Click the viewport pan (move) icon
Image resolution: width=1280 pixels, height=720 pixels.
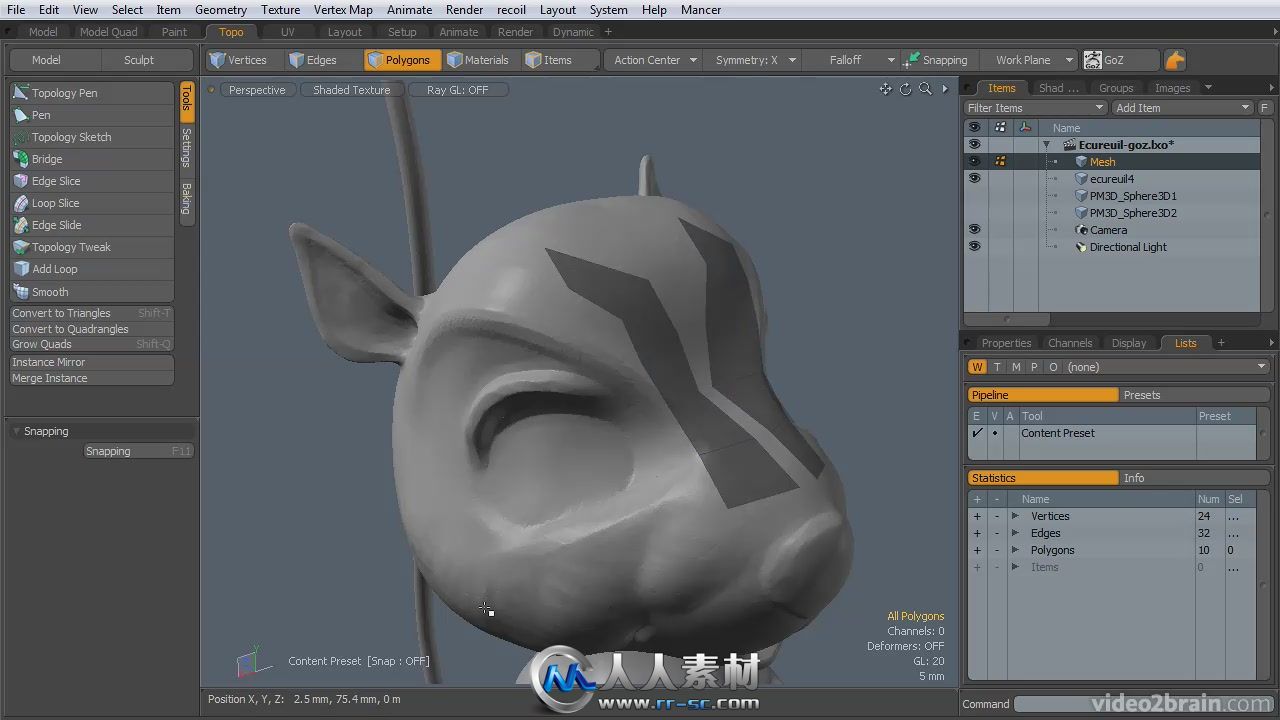[885, 89]
